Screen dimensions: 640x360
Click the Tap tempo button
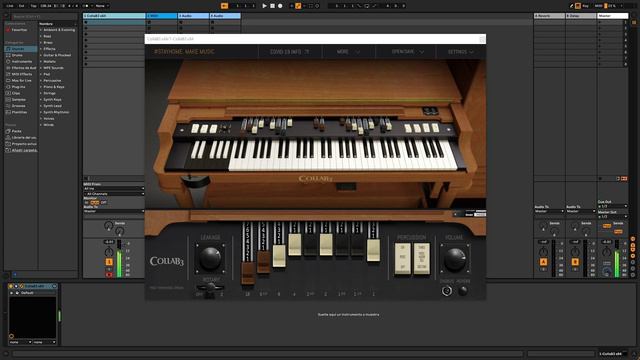pos(33,6)
